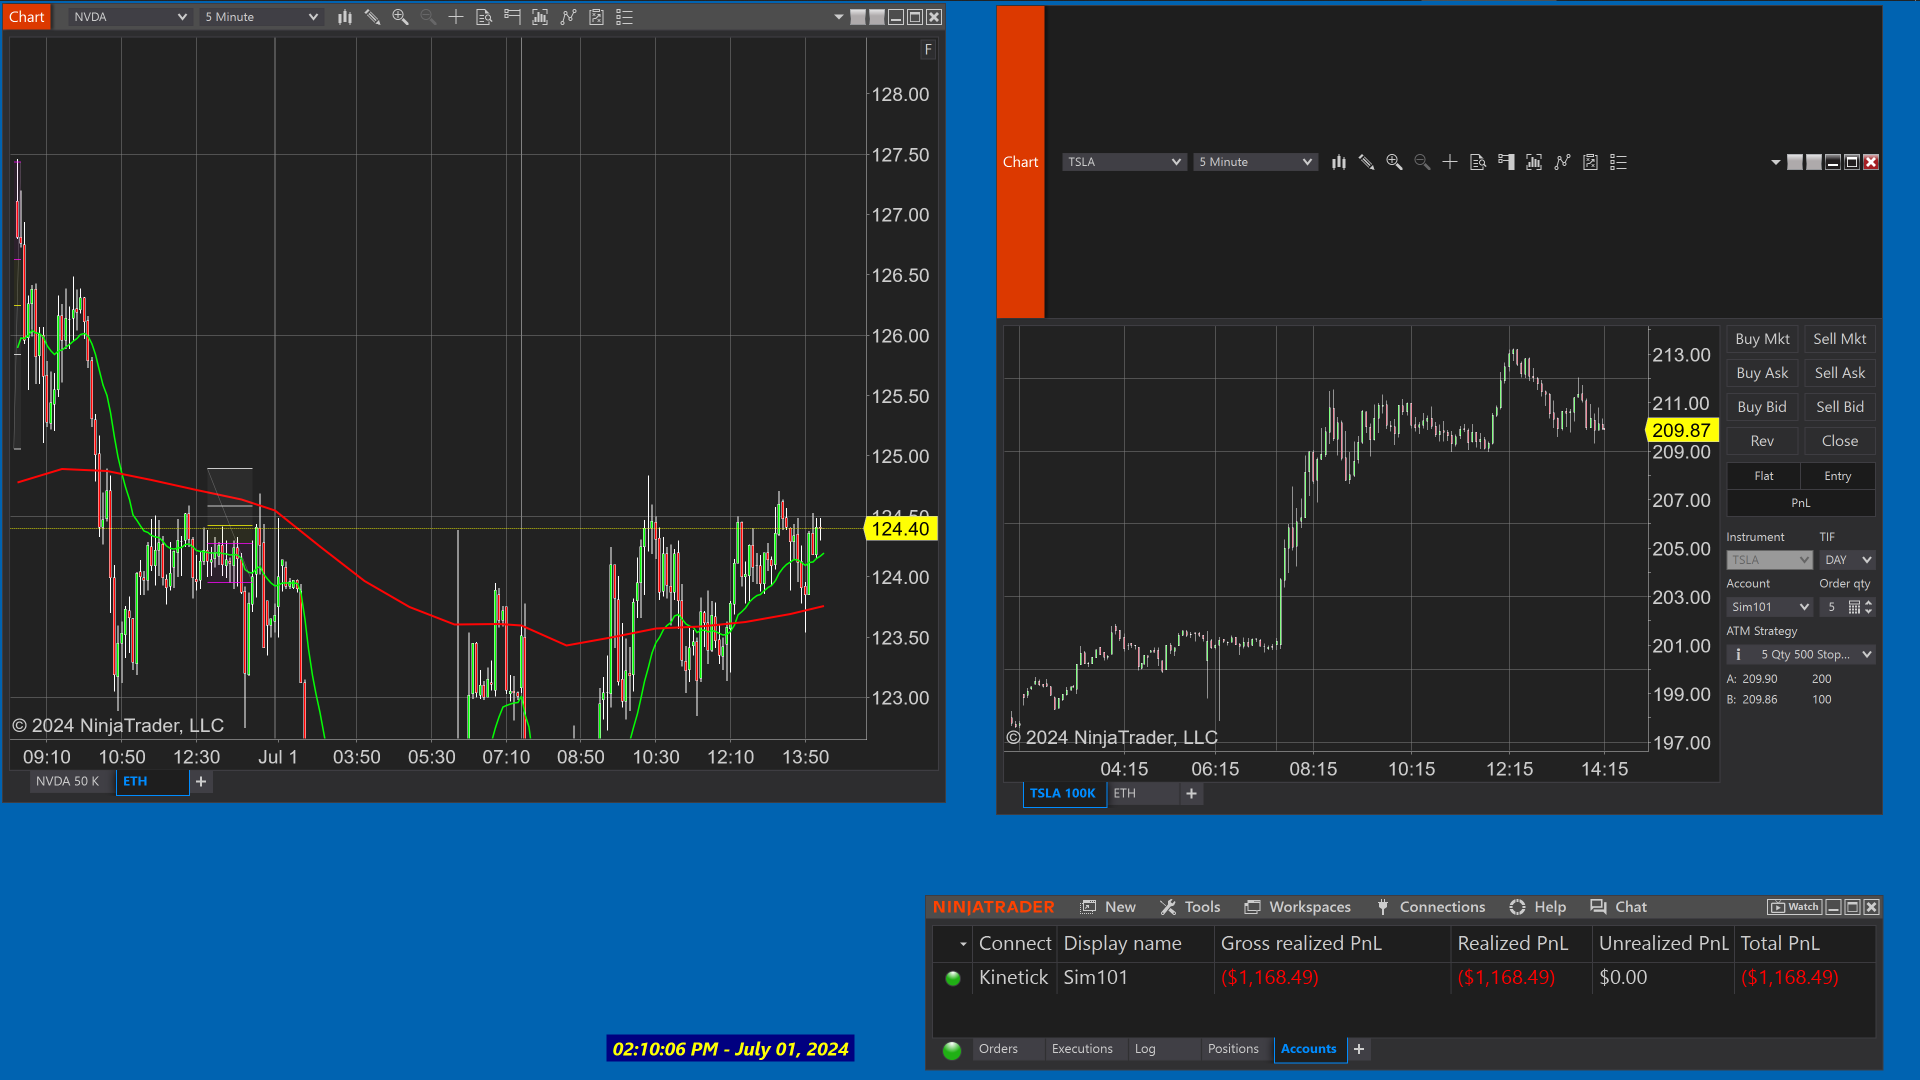
Task: Open Strategies icon on TSLA chart toolbar
Action: coord(1590,162)
